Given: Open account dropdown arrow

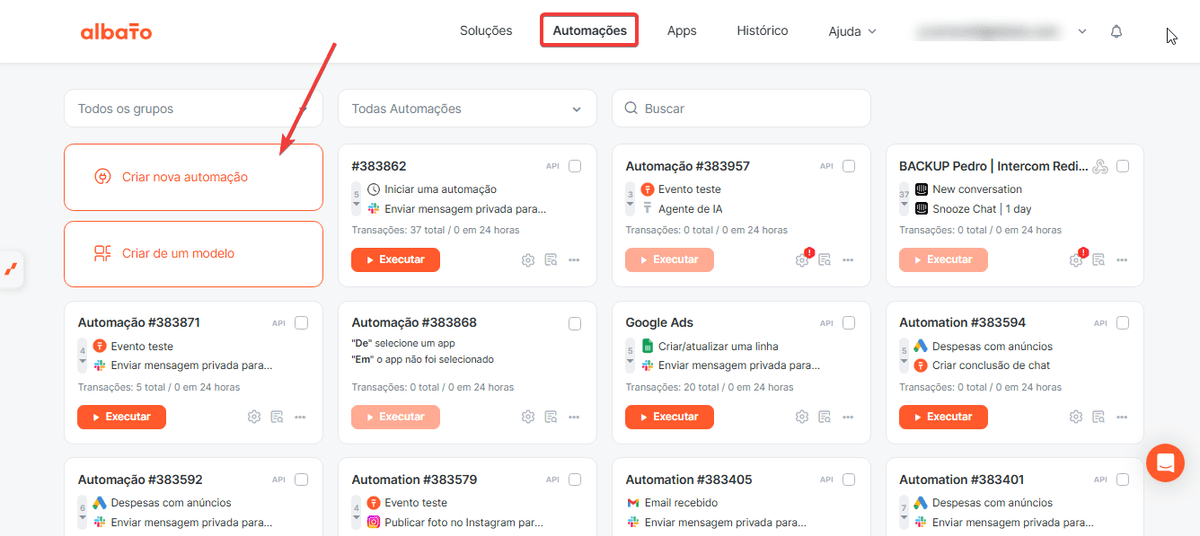Looking at the screenshot, I should [1082, 32].
